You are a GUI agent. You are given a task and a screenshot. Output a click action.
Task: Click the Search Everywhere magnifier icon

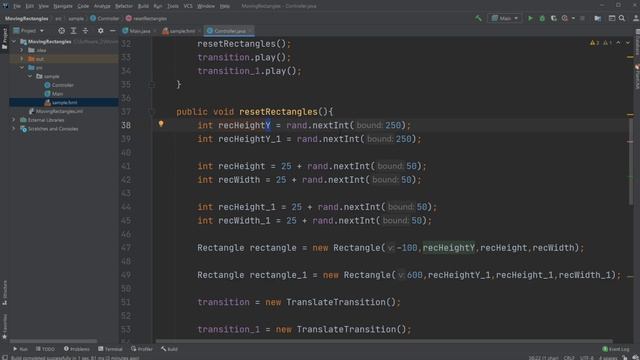pos(622,18)
